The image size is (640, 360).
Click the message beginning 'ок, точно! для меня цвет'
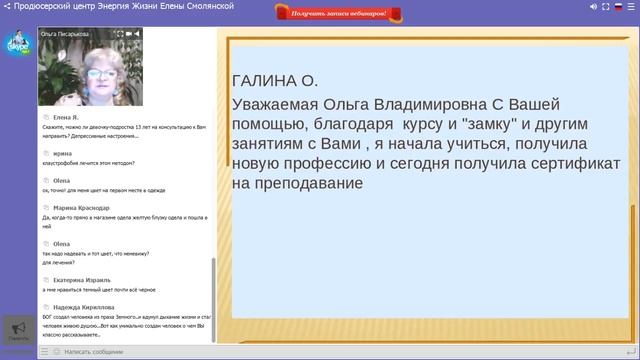point(104,190)
